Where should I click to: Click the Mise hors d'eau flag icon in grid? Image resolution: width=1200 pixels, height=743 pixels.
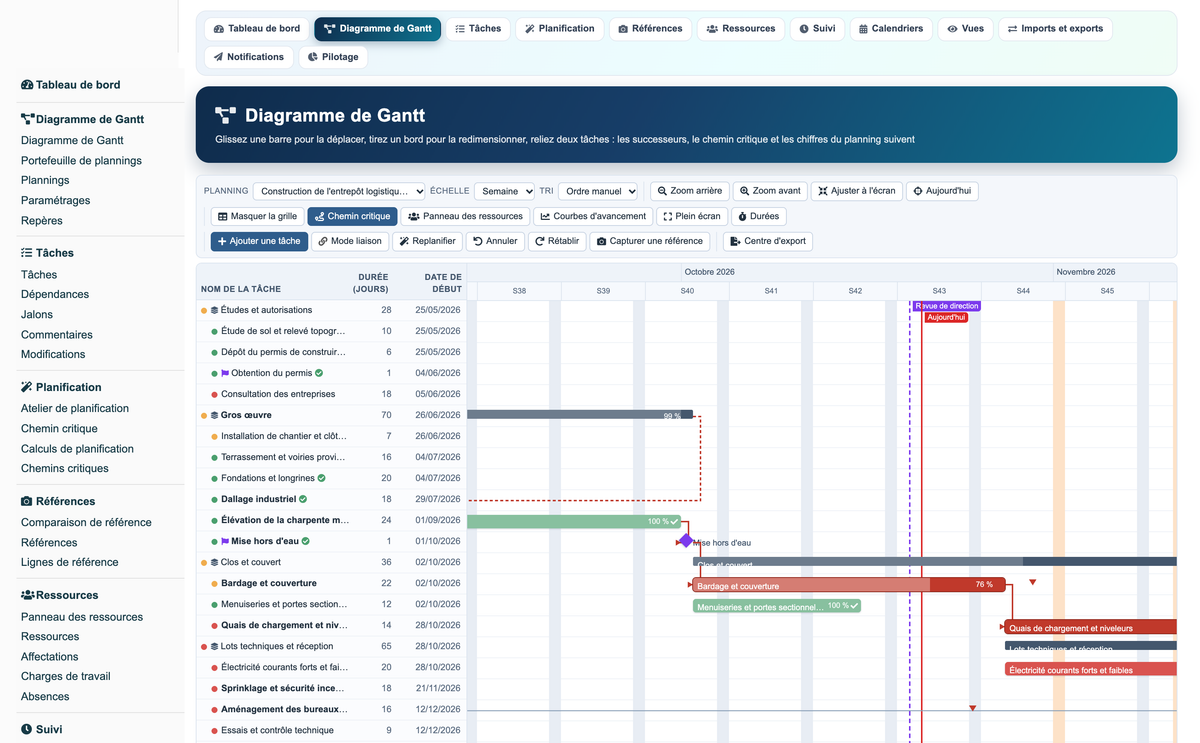click(x=225, y=541)
